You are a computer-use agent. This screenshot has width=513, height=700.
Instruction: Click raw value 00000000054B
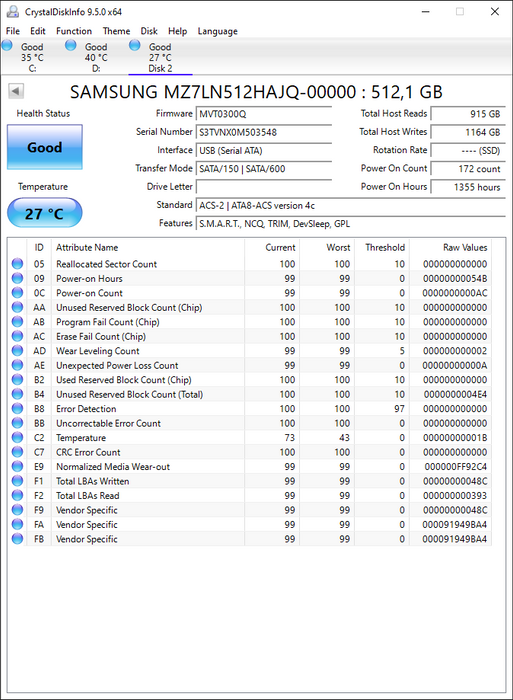pos(455,278)
